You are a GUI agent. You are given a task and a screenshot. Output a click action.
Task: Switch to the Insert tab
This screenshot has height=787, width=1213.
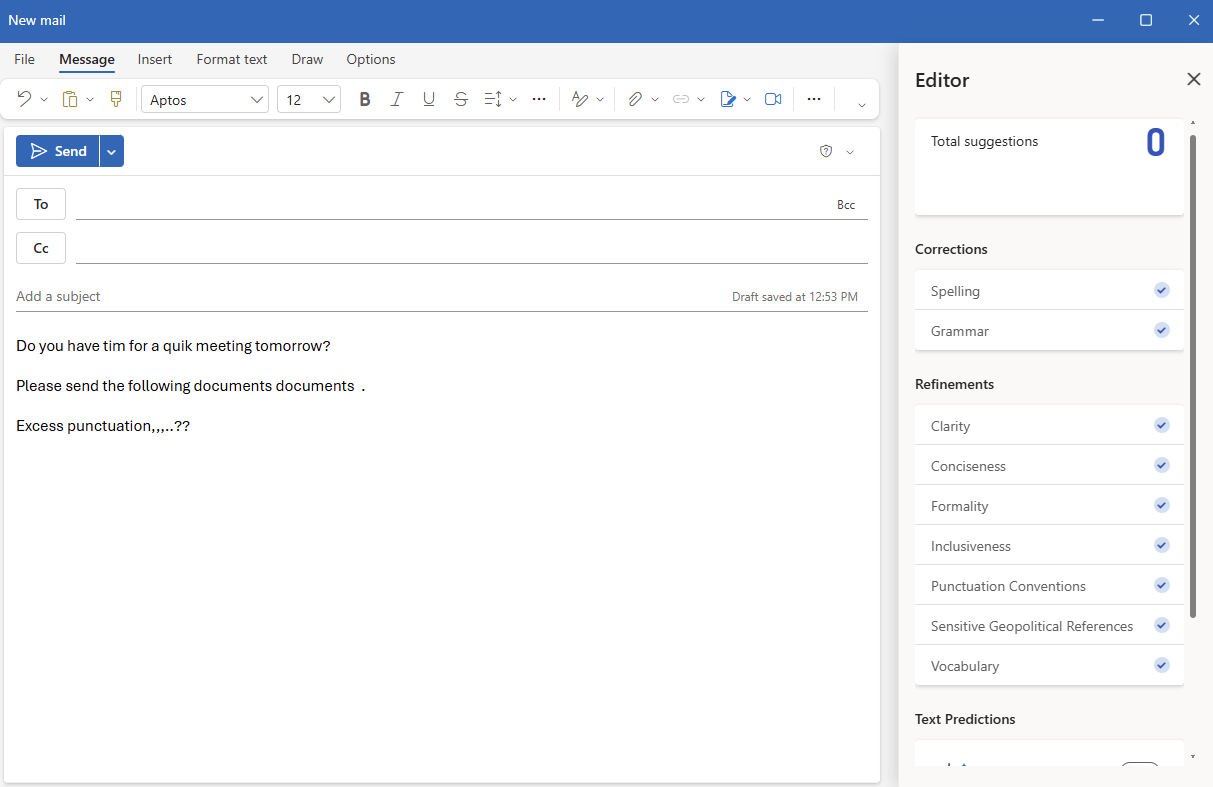point(155,59)
